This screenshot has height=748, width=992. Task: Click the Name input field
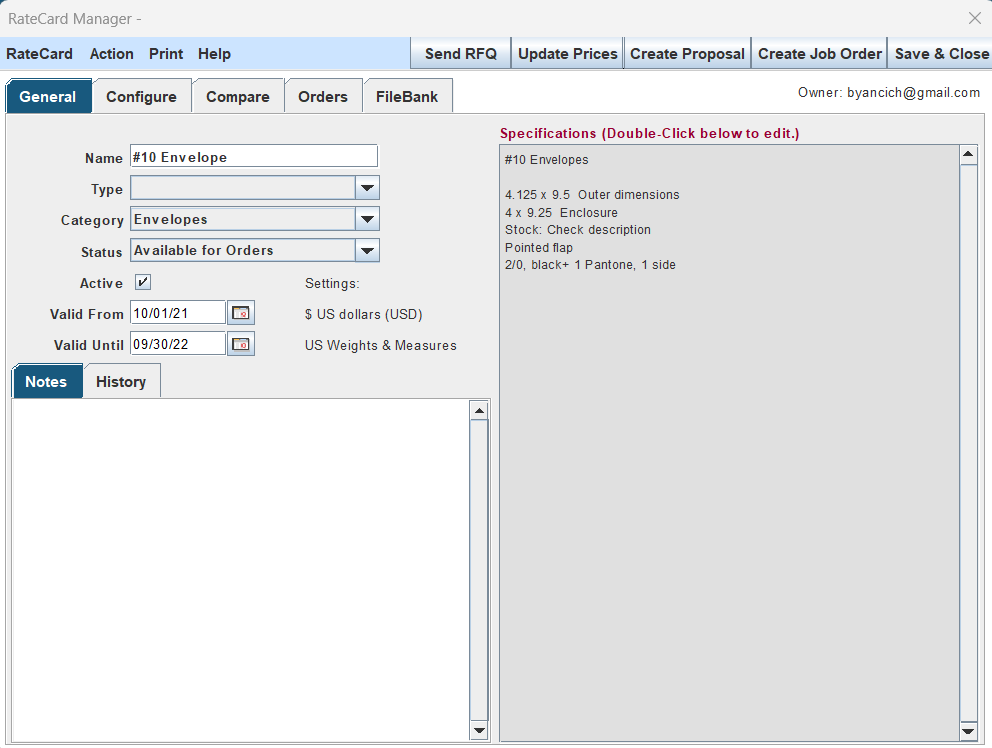(254, 157)
